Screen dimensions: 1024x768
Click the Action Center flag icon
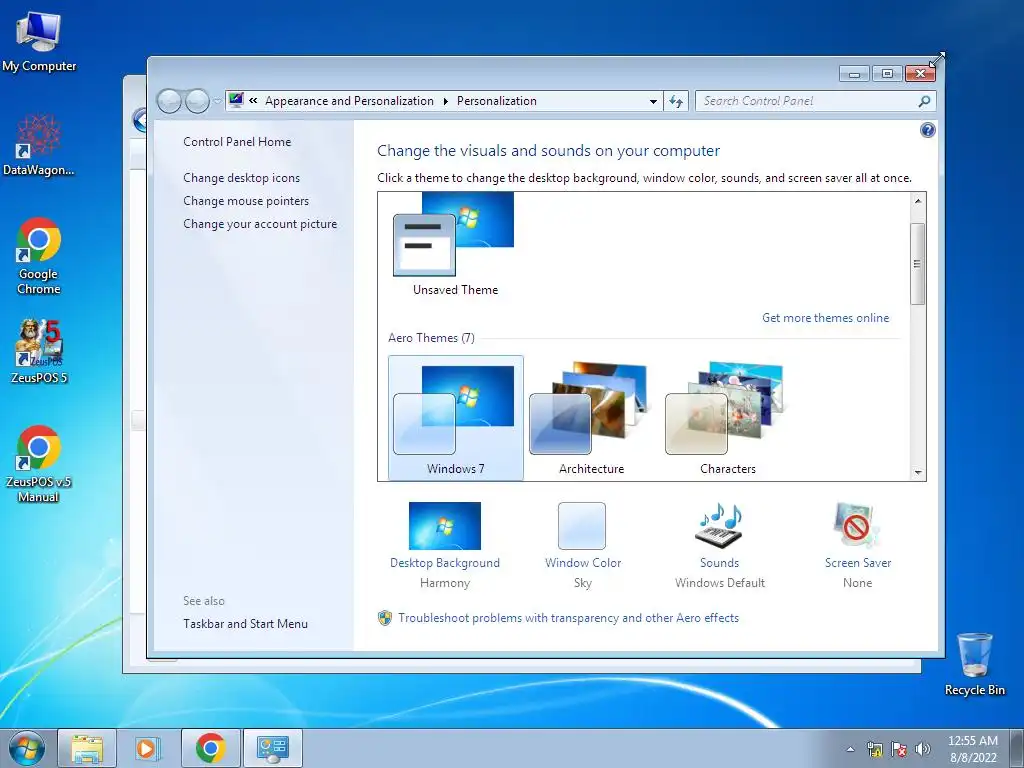[899, 749]
